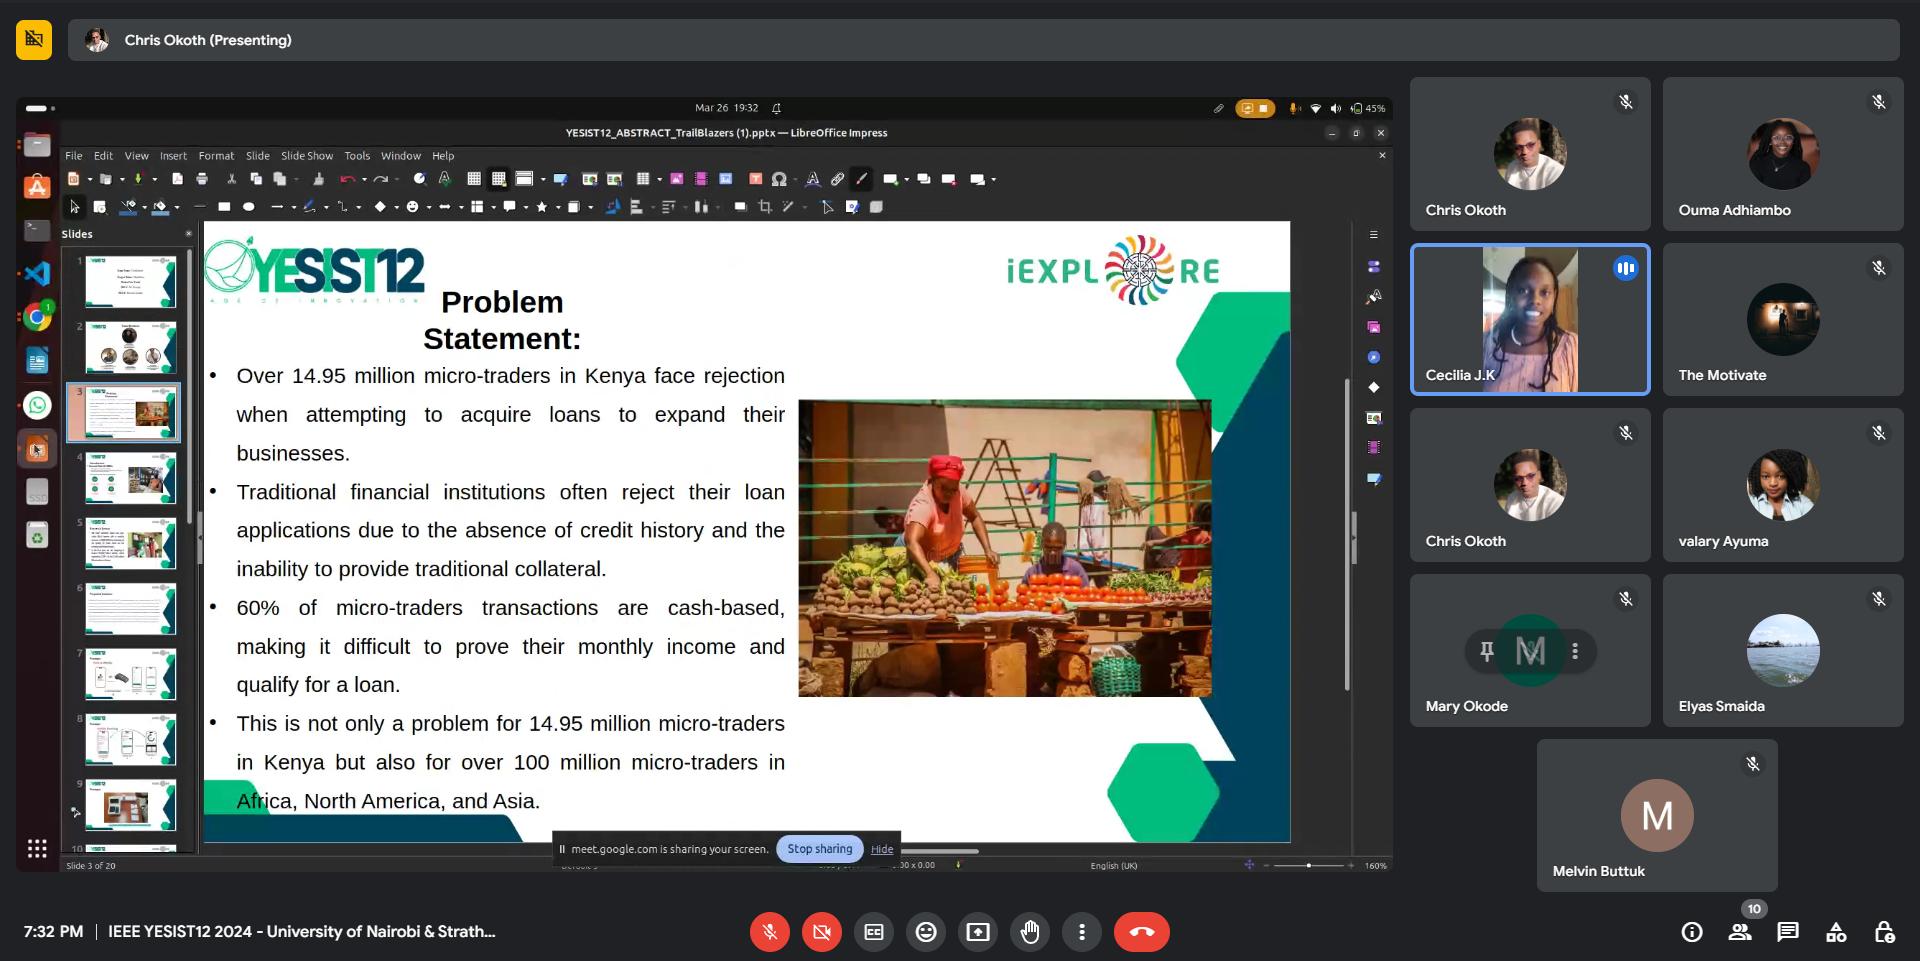Screen dimensions: 1920x961
Task: Pin Mary Okode's tile
Action: click(1487, 651)
